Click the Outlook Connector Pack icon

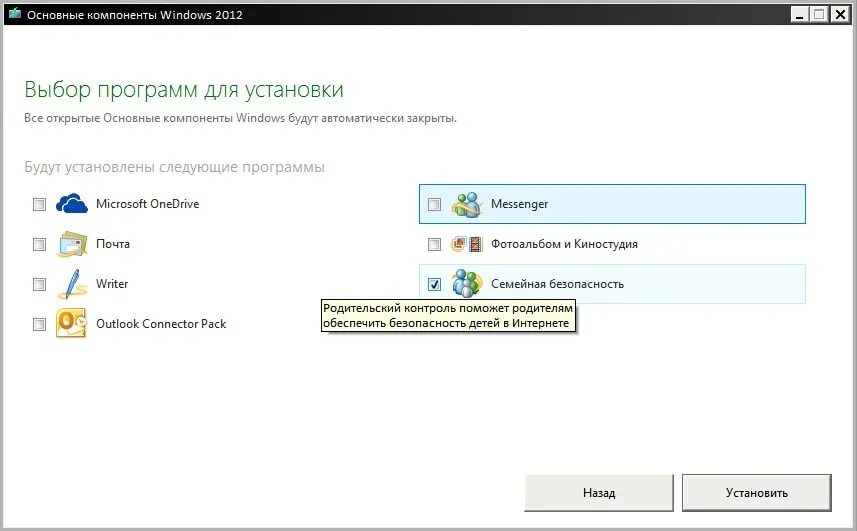pos(72,323)
